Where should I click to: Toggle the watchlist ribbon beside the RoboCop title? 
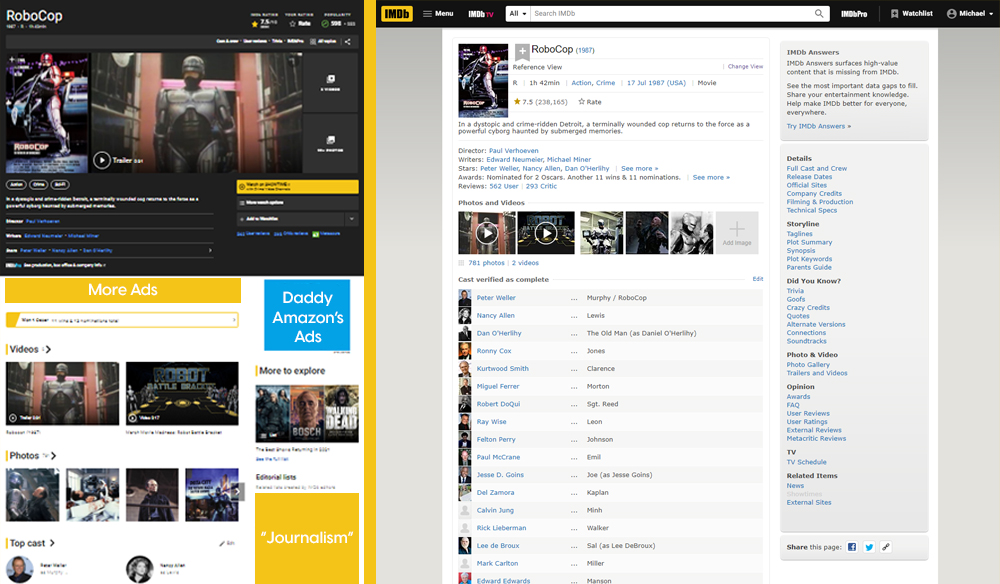[521, 51]
